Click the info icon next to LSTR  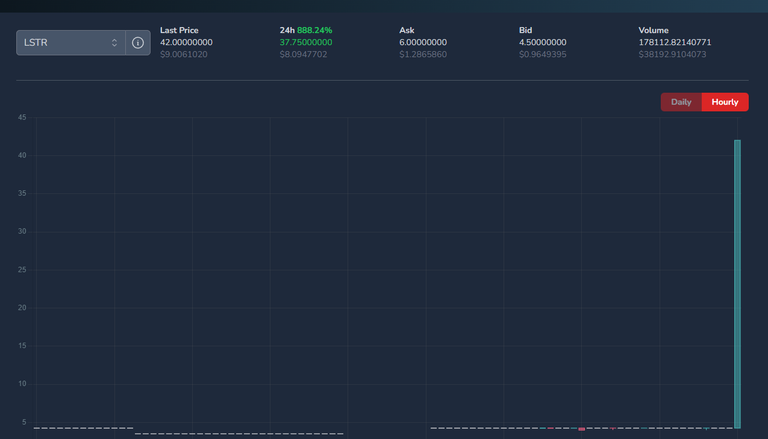(x=138, y=43)
